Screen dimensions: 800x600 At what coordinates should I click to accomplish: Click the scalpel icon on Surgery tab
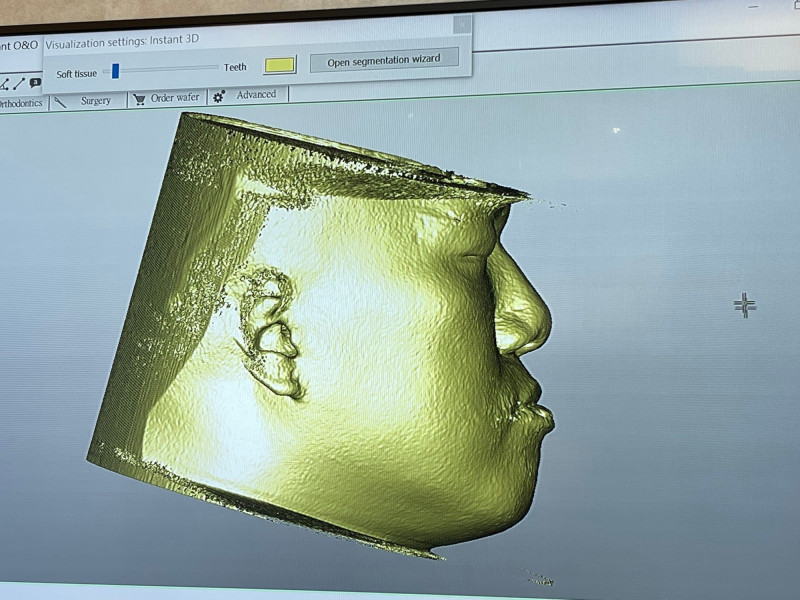pyautogui.click(x=61, y=102)
